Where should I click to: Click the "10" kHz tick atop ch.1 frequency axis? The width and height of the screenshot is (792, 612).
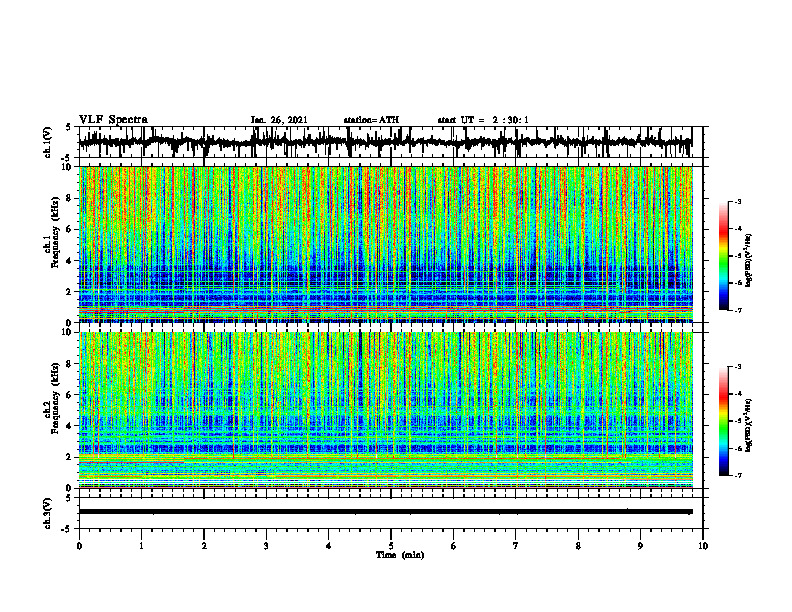point(68,167)
